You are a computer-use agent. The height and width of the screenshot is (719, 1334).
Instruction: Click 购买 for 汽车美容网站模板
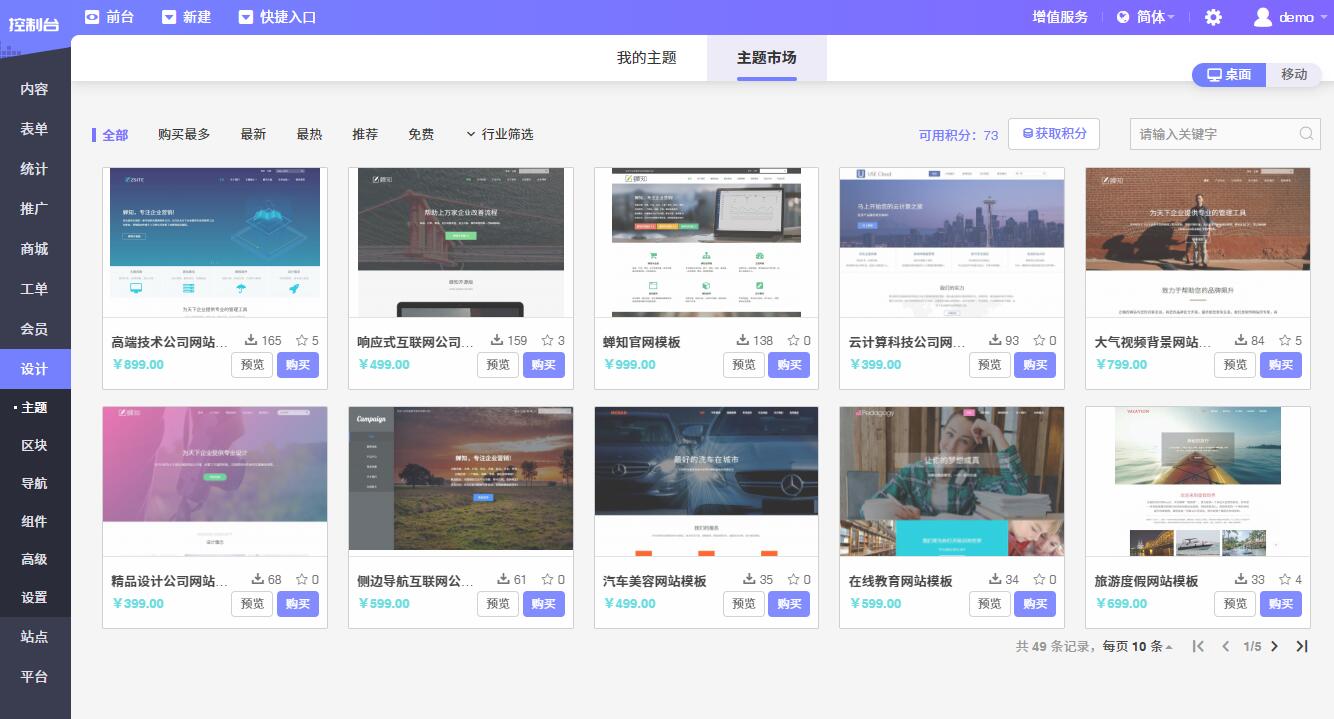click(789, 604)
